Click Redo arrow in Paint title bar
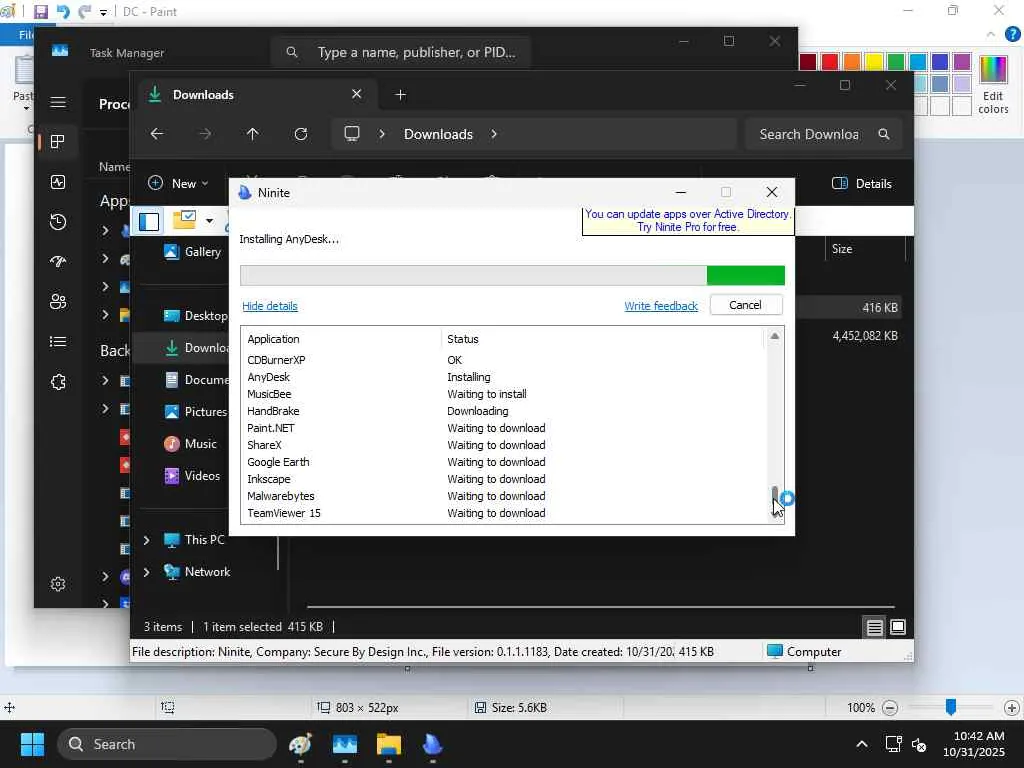1024x768 pixels. point(84,12)
